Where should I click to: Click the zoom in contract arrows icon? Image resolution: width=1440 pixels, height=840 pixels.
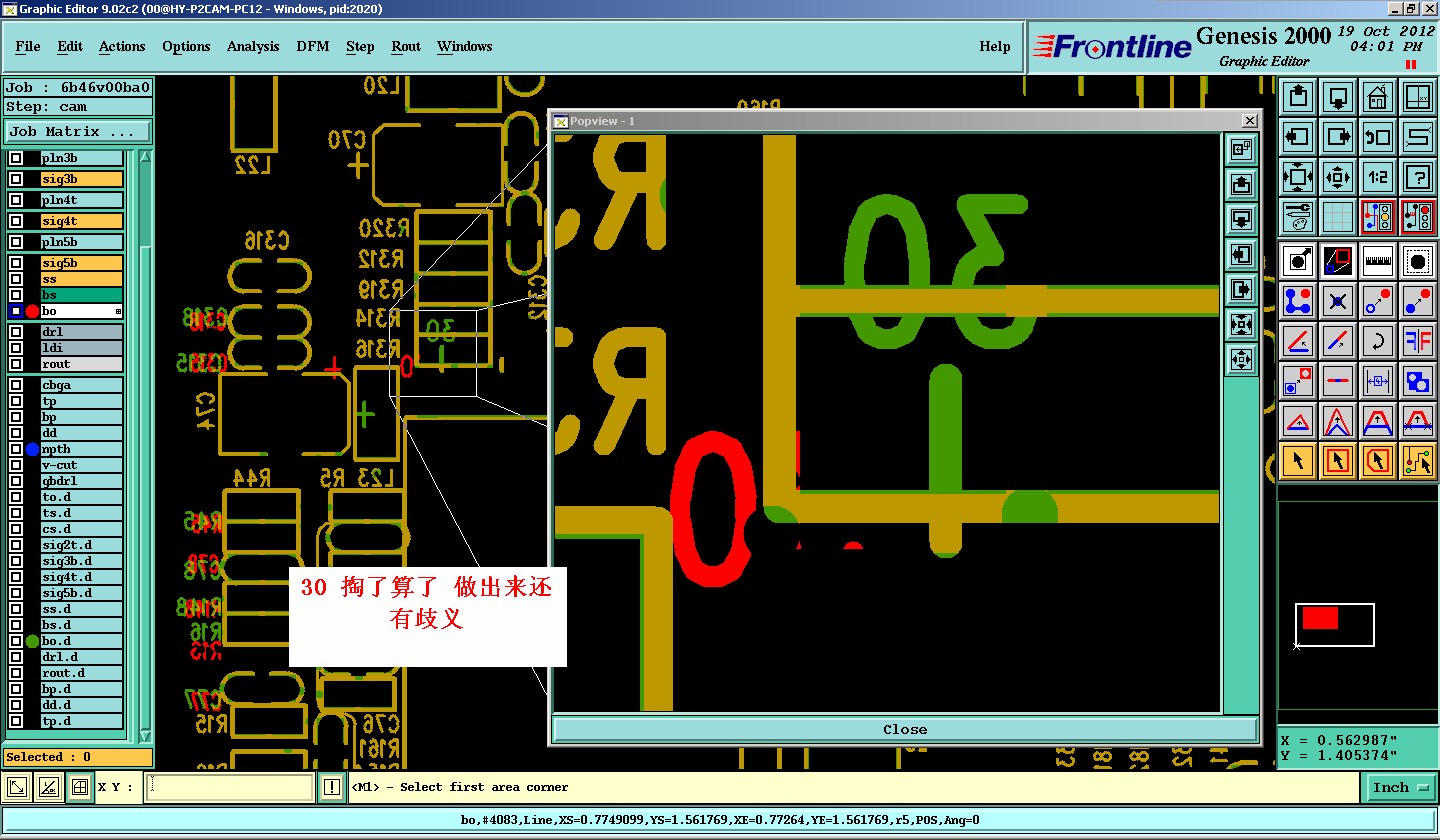(x=1338, y=177)
